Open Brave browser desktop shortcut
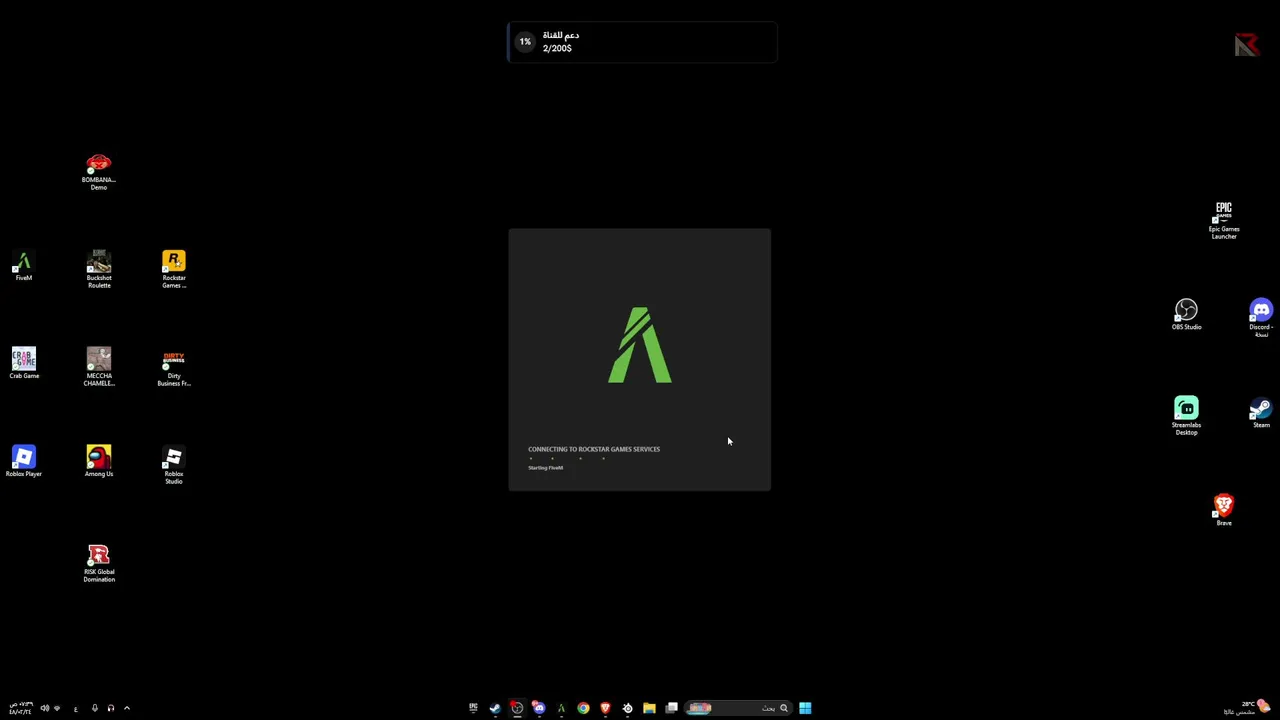 tap(1224, 511)
